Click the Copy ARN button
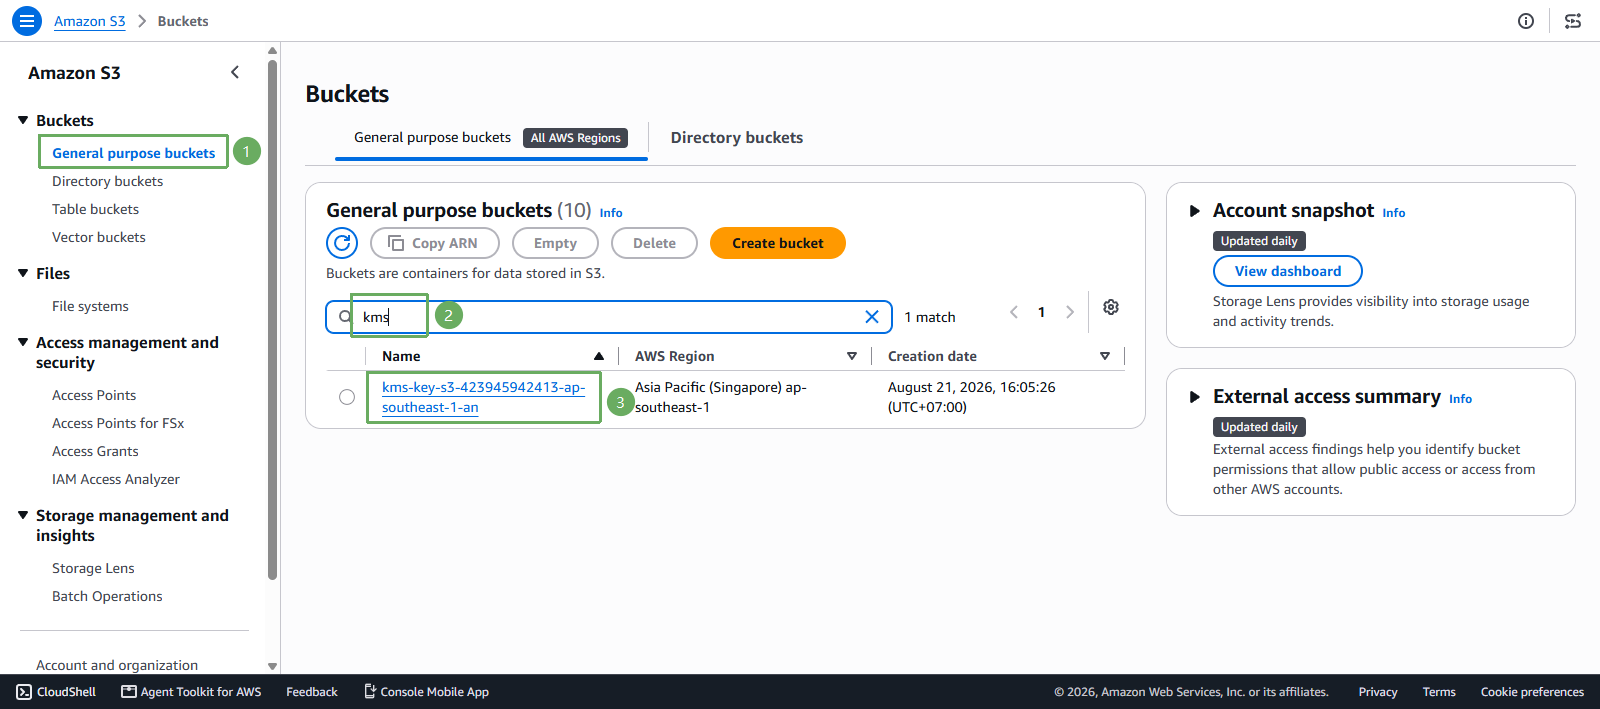Image resolution: width=1600 pixels, height=709 pixels. 434,243
